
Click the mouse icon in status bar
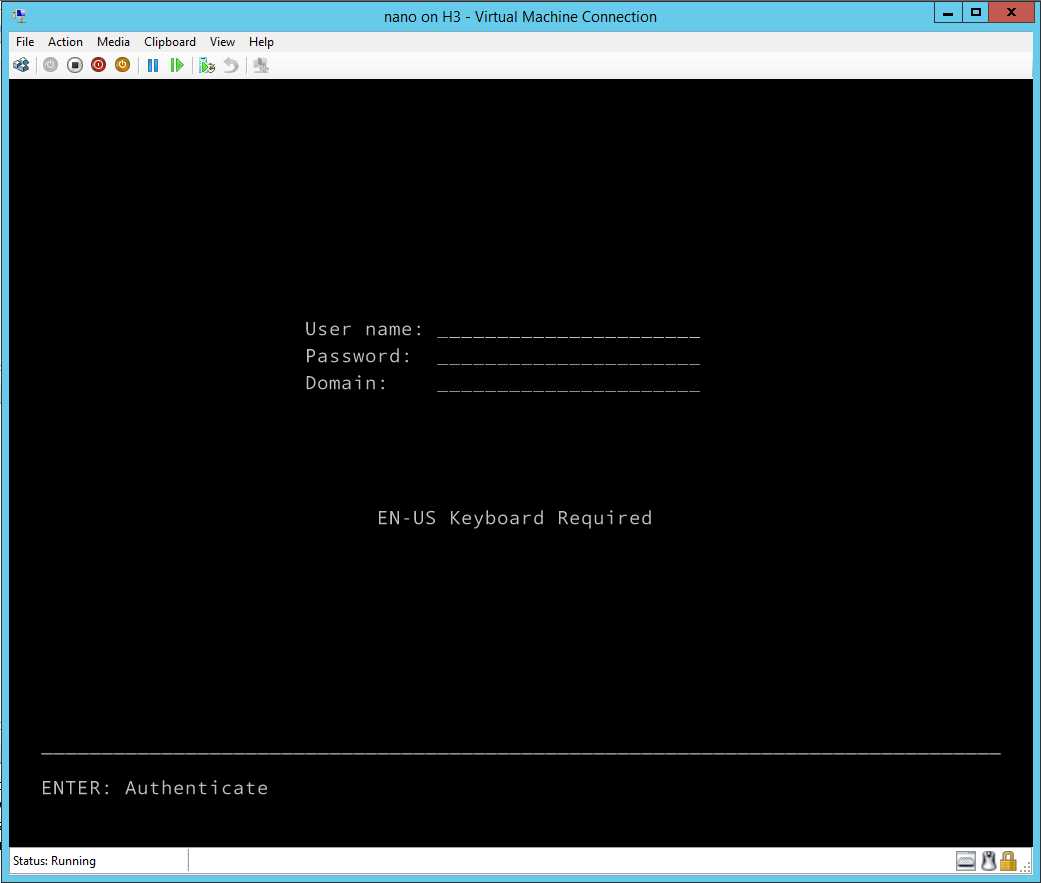989,861
